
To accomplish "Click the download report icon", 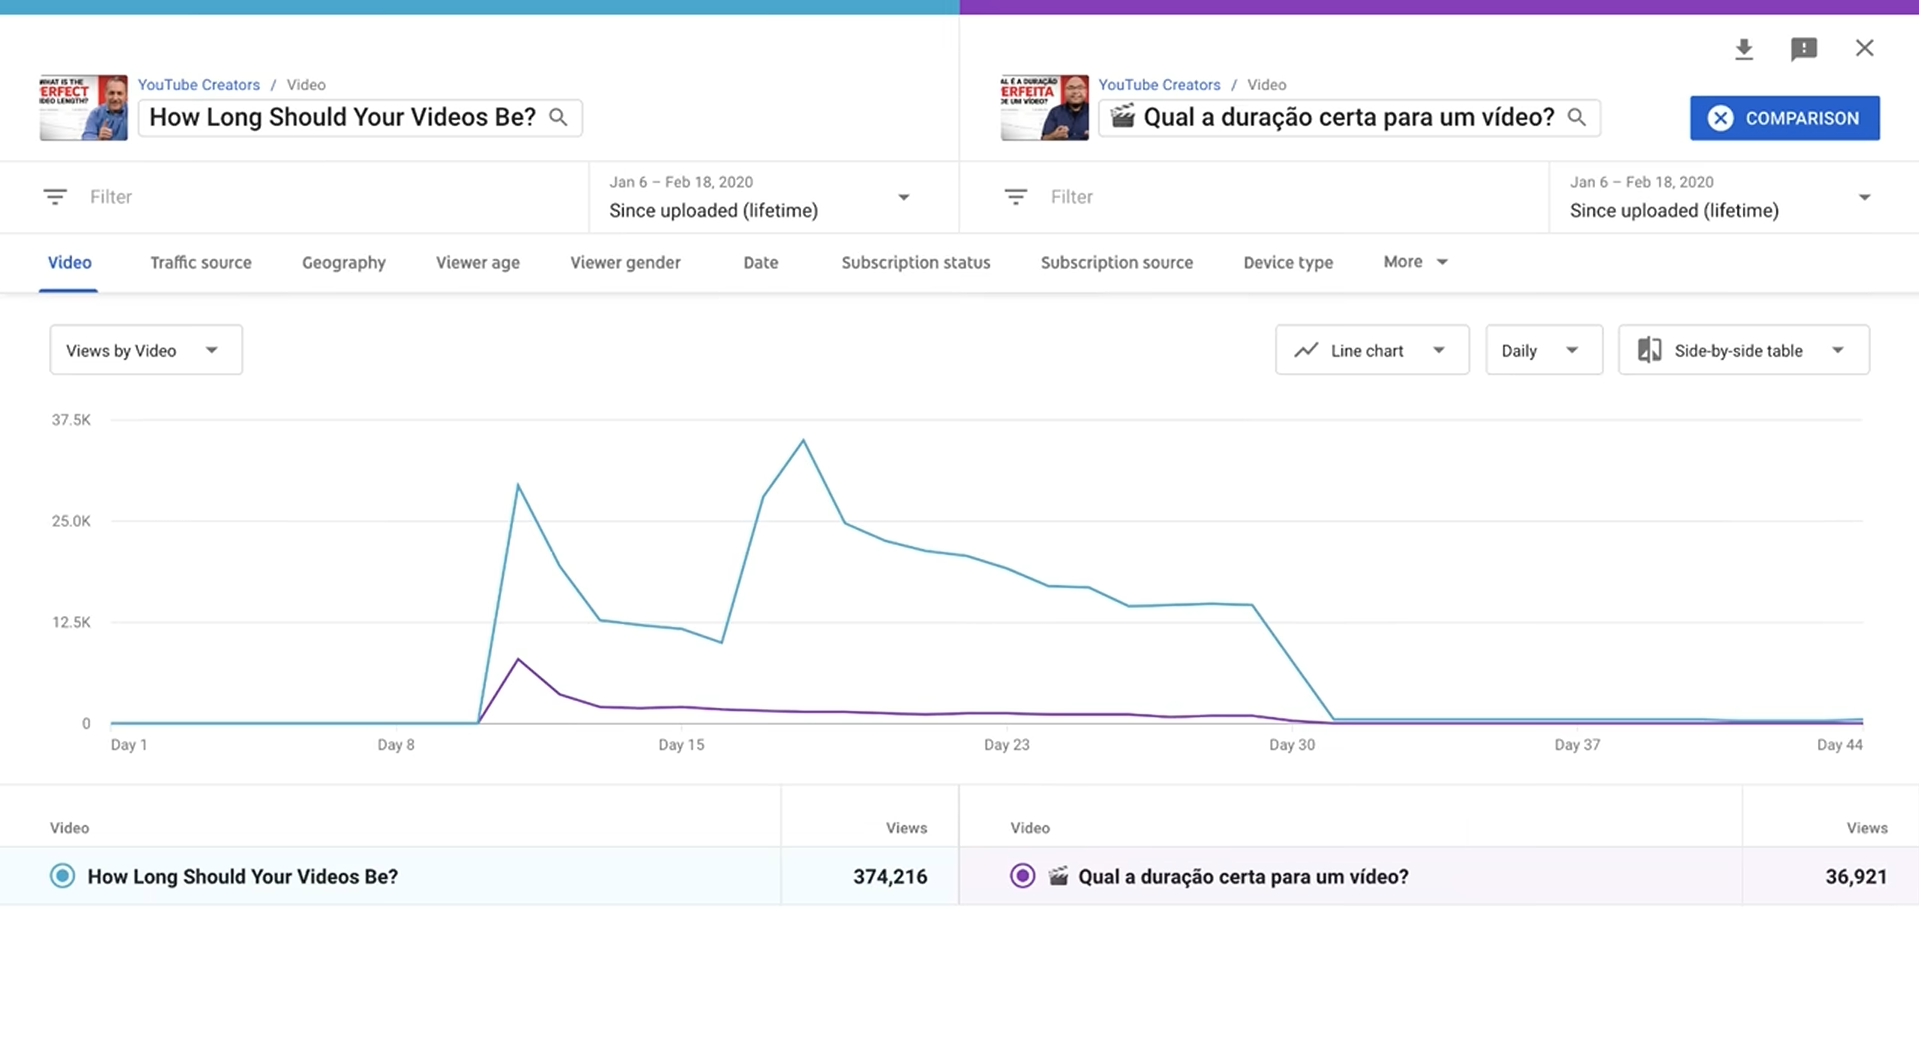I will point(1743,49).
